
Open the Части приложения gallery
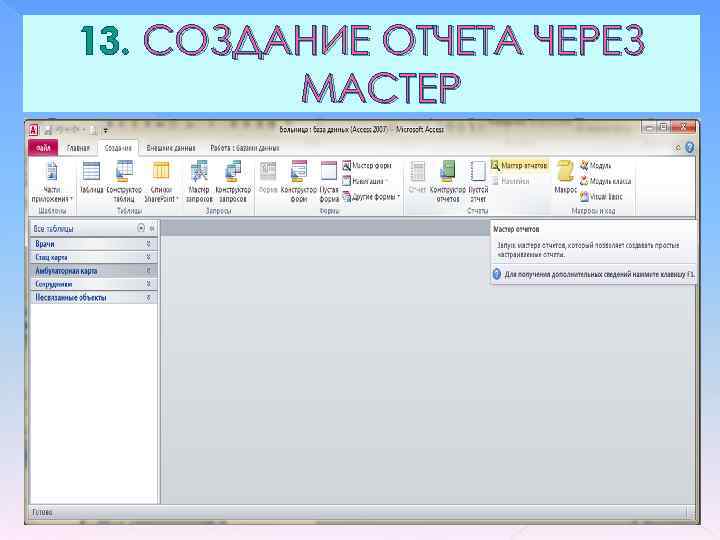[x=52, y=182]
